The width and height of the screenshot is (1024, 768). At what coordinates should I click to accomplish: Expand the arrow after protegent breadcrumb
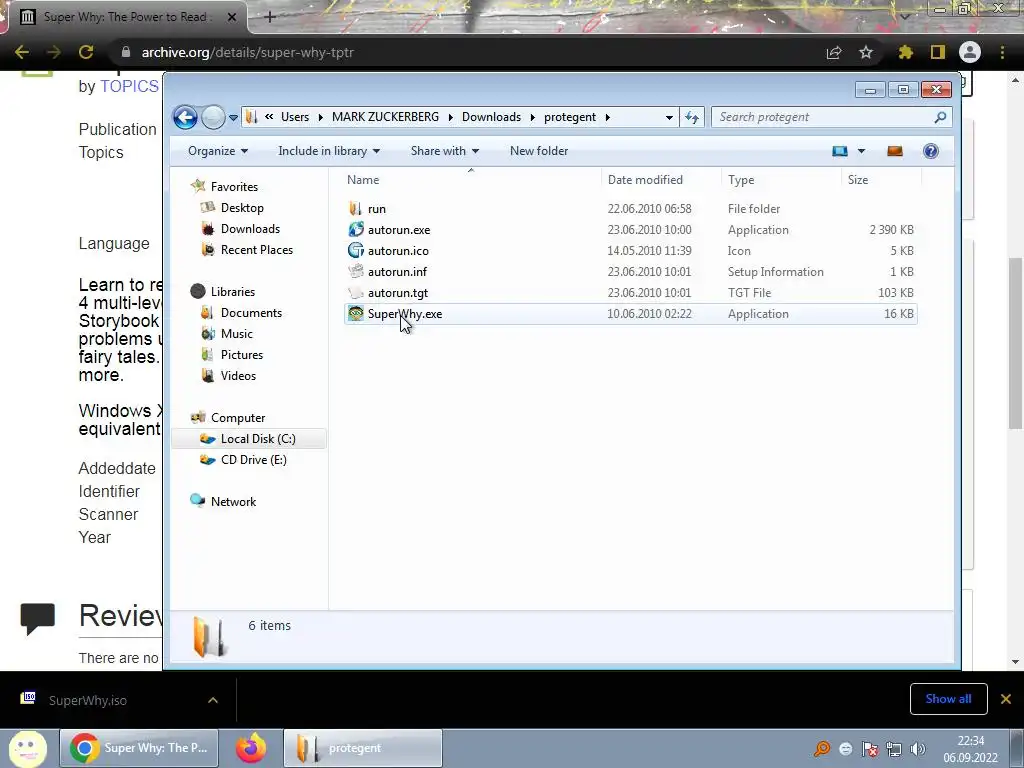click(x=607, y=118)
